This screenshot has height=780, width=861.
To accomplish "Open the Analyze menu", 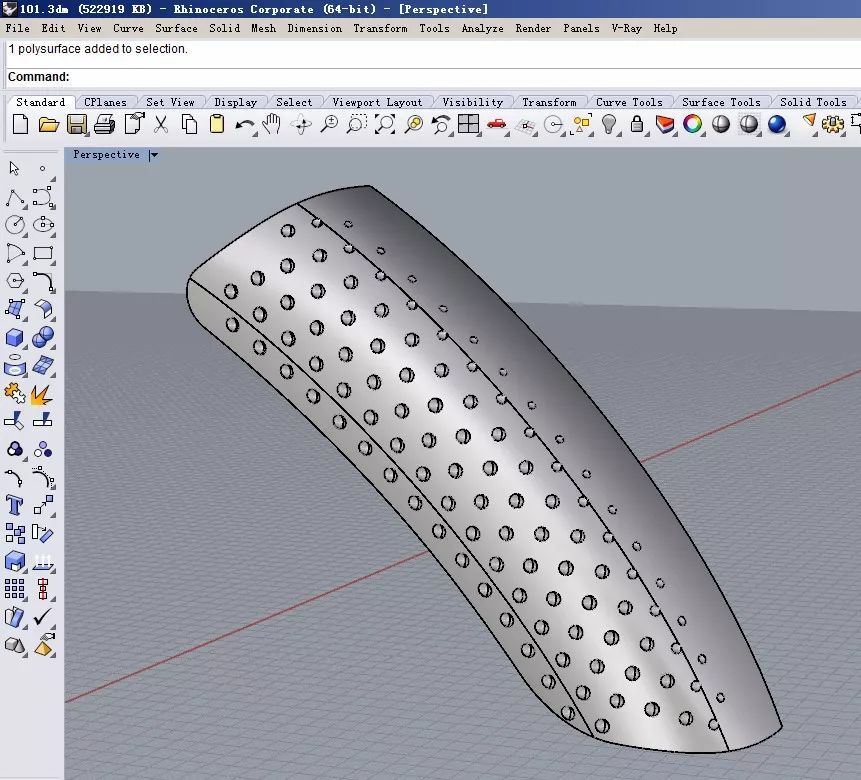I will coord(482,28).
